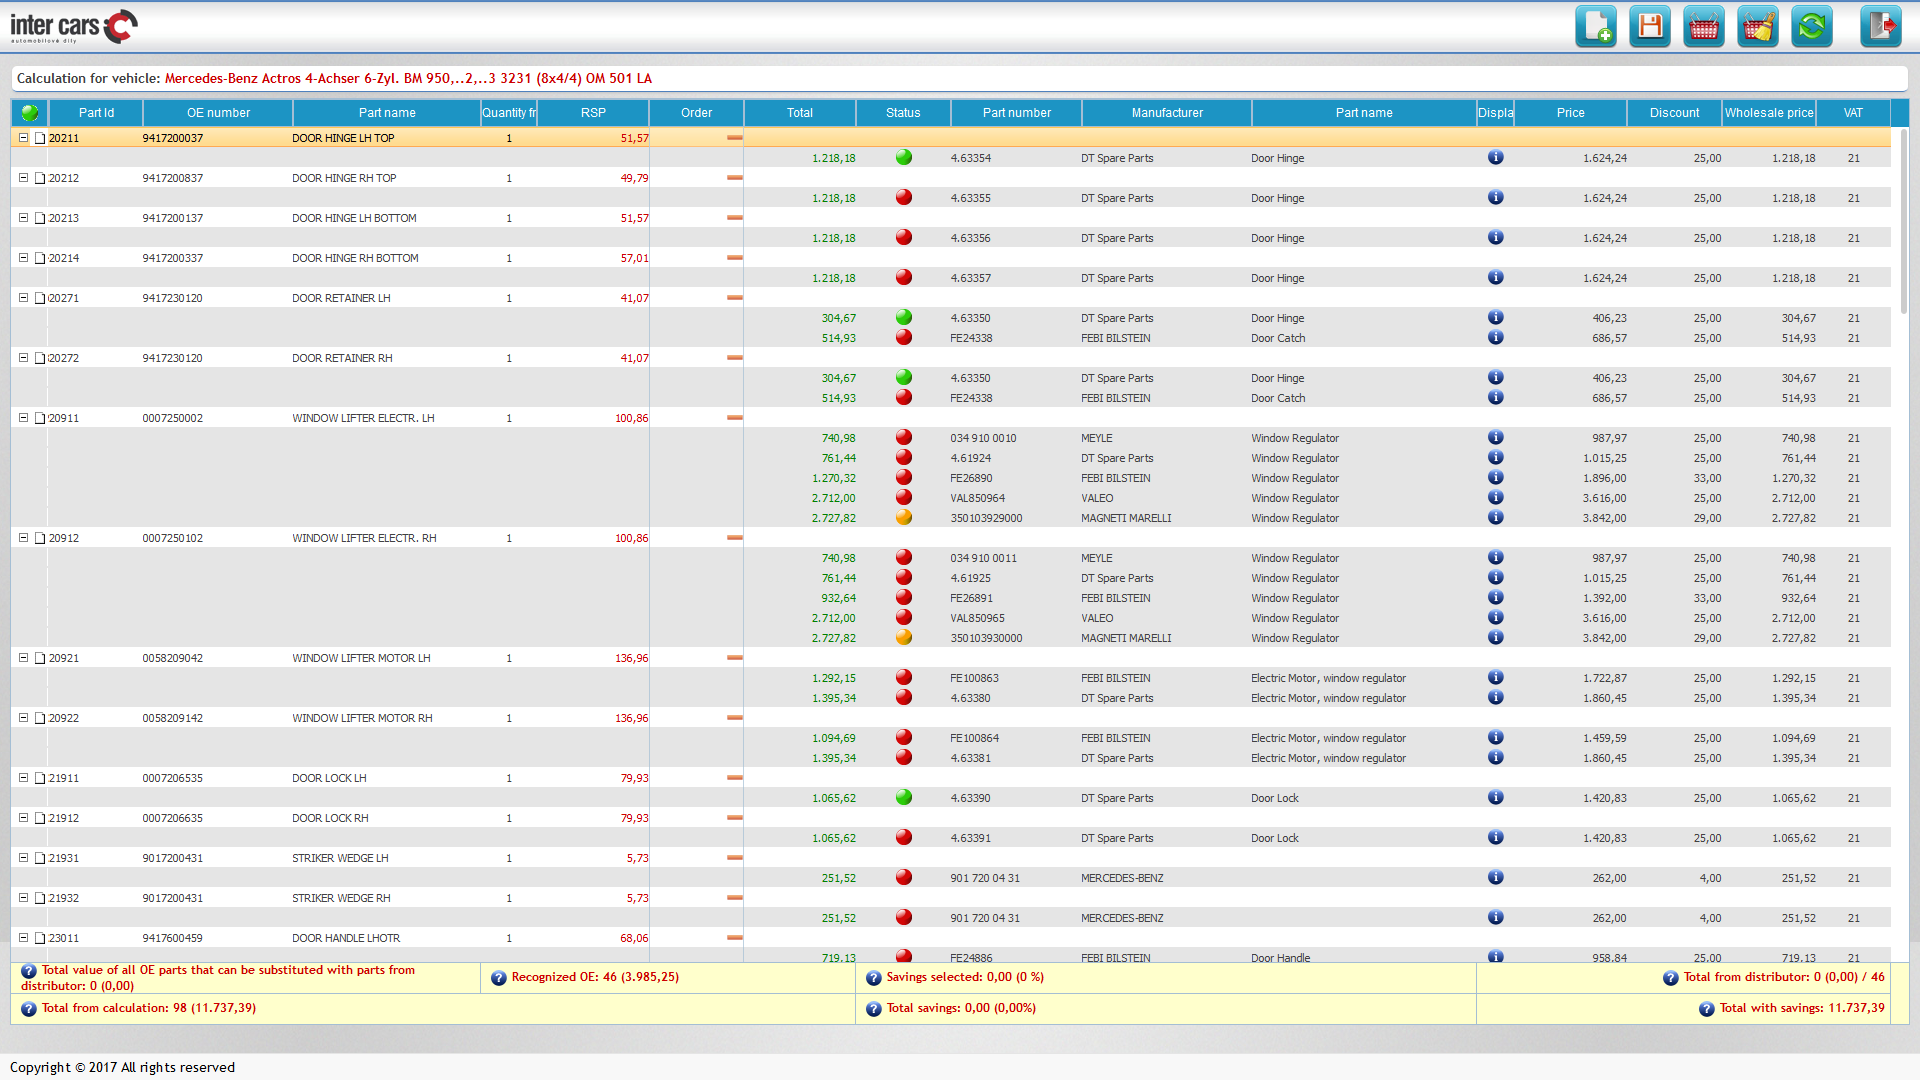Viewport: 1920px width, 1080px height.
Task: Clear the basket with the broom icon
Action: tap(1758, 26)
